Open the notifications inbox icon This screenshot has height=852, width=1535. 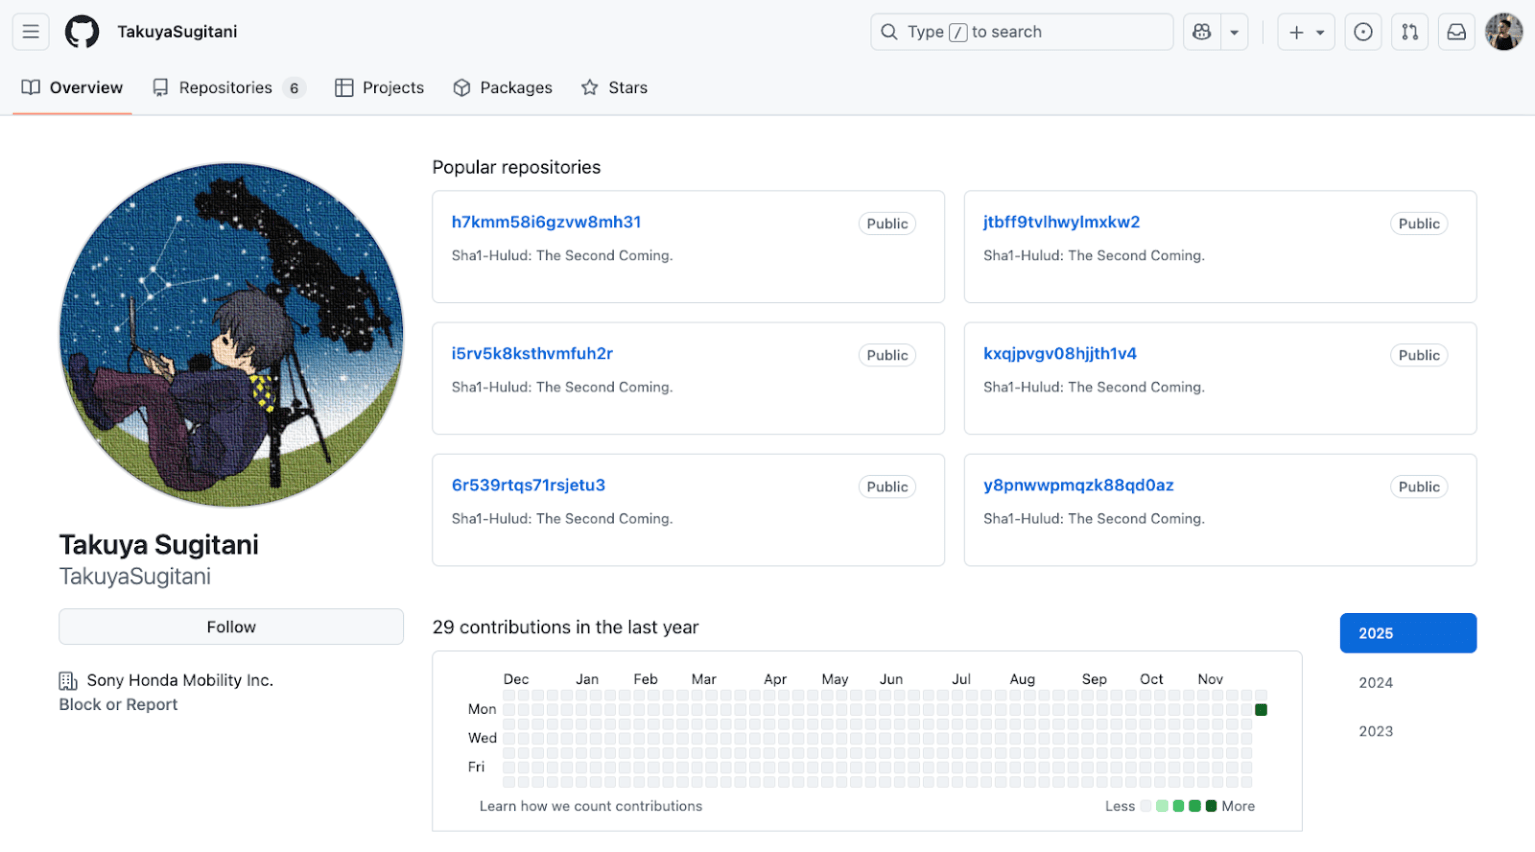(1456, 31)
